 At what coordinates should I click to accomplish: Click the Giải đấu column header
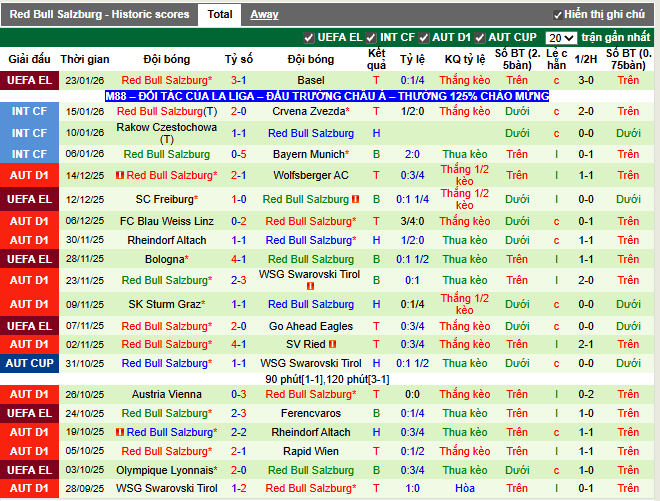[x=29, y=59]
